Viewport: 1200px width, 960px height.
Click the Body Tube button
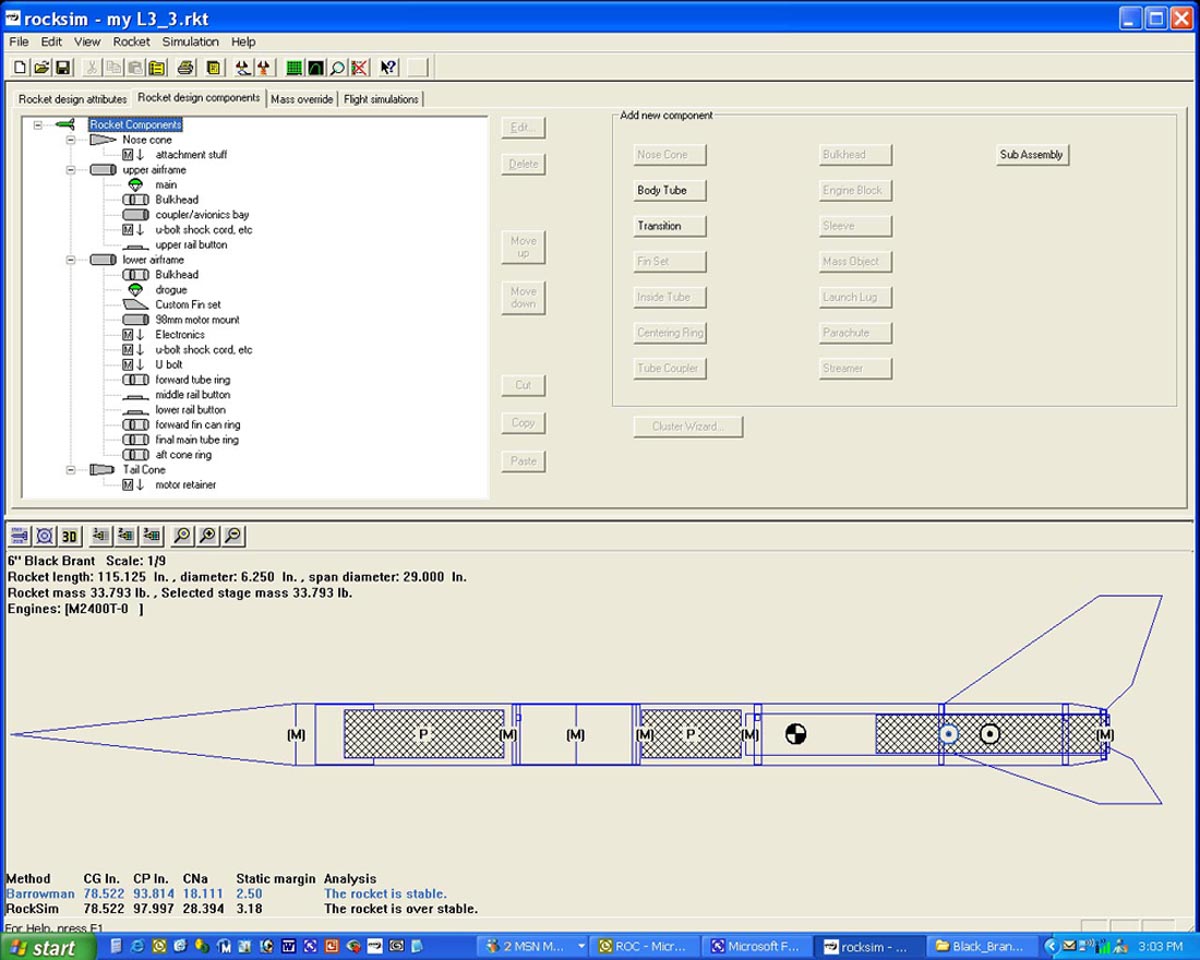click(x=662, y=190)
